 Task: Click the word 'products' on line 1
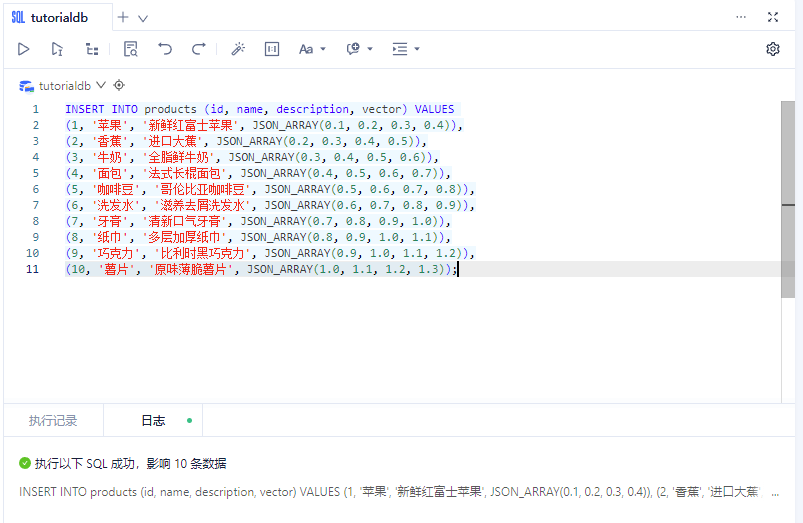[170, 109]
